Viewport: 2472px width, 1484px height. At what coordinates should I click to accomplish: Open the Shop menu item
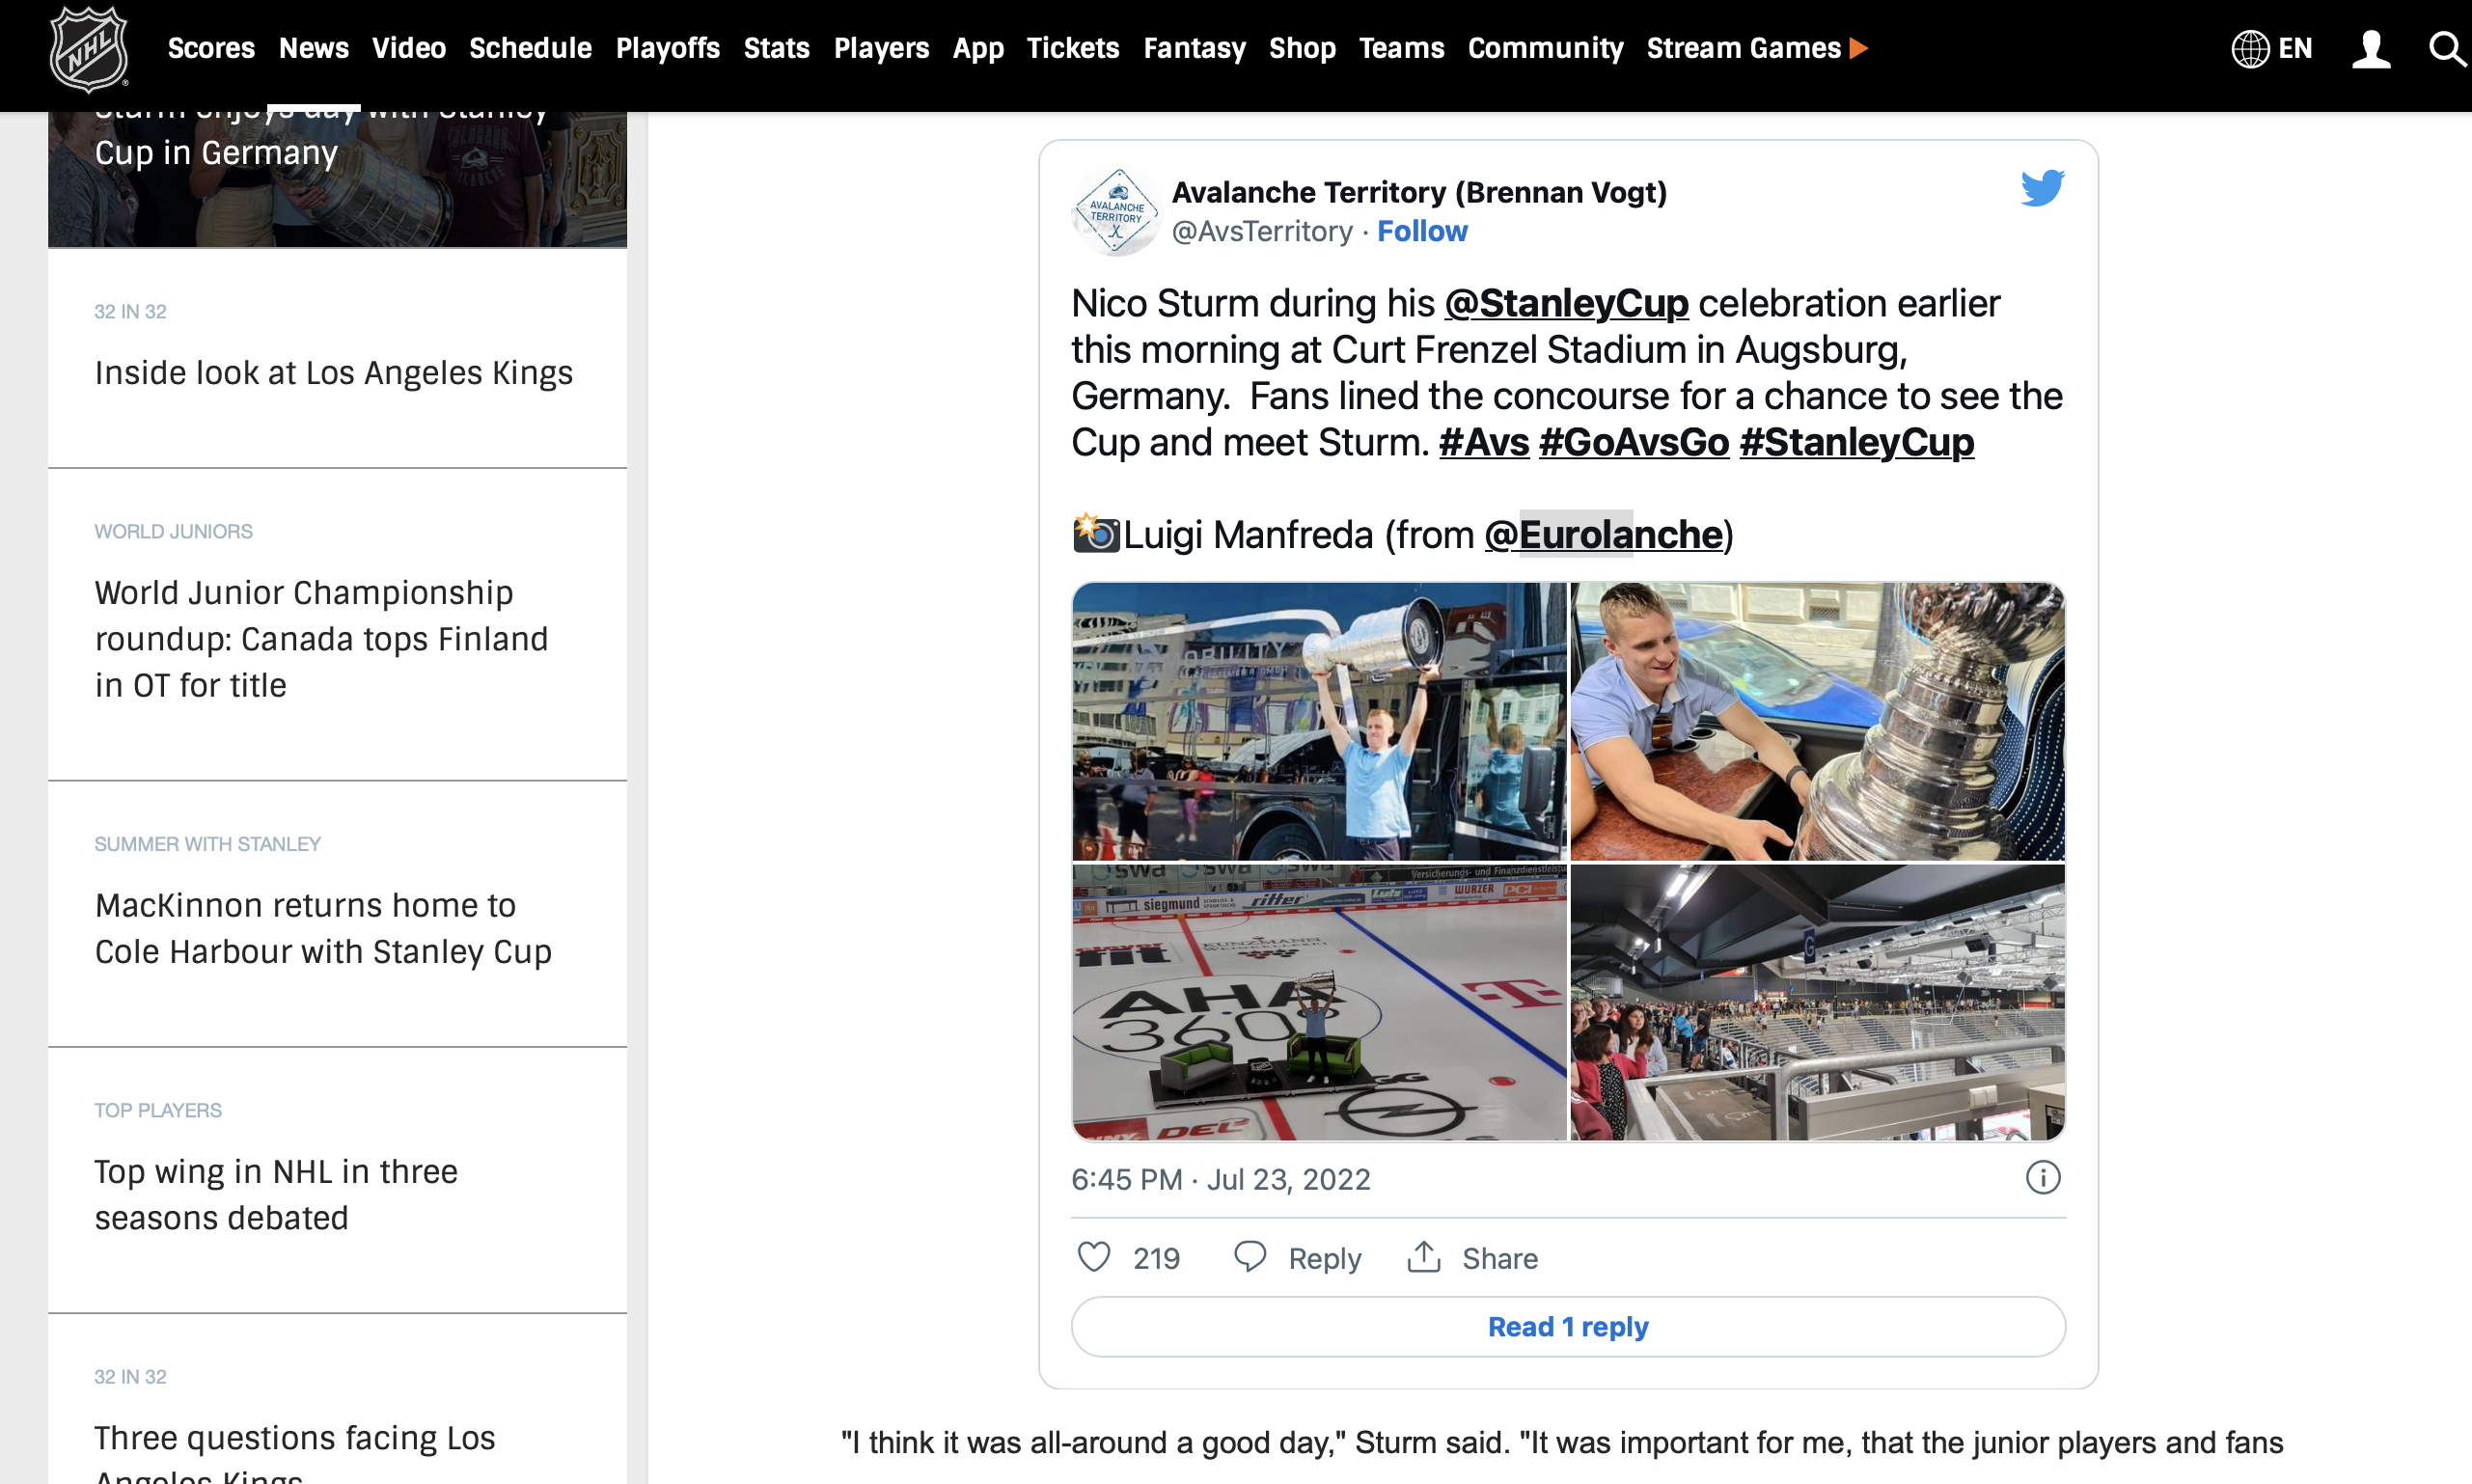point(1302,48)
